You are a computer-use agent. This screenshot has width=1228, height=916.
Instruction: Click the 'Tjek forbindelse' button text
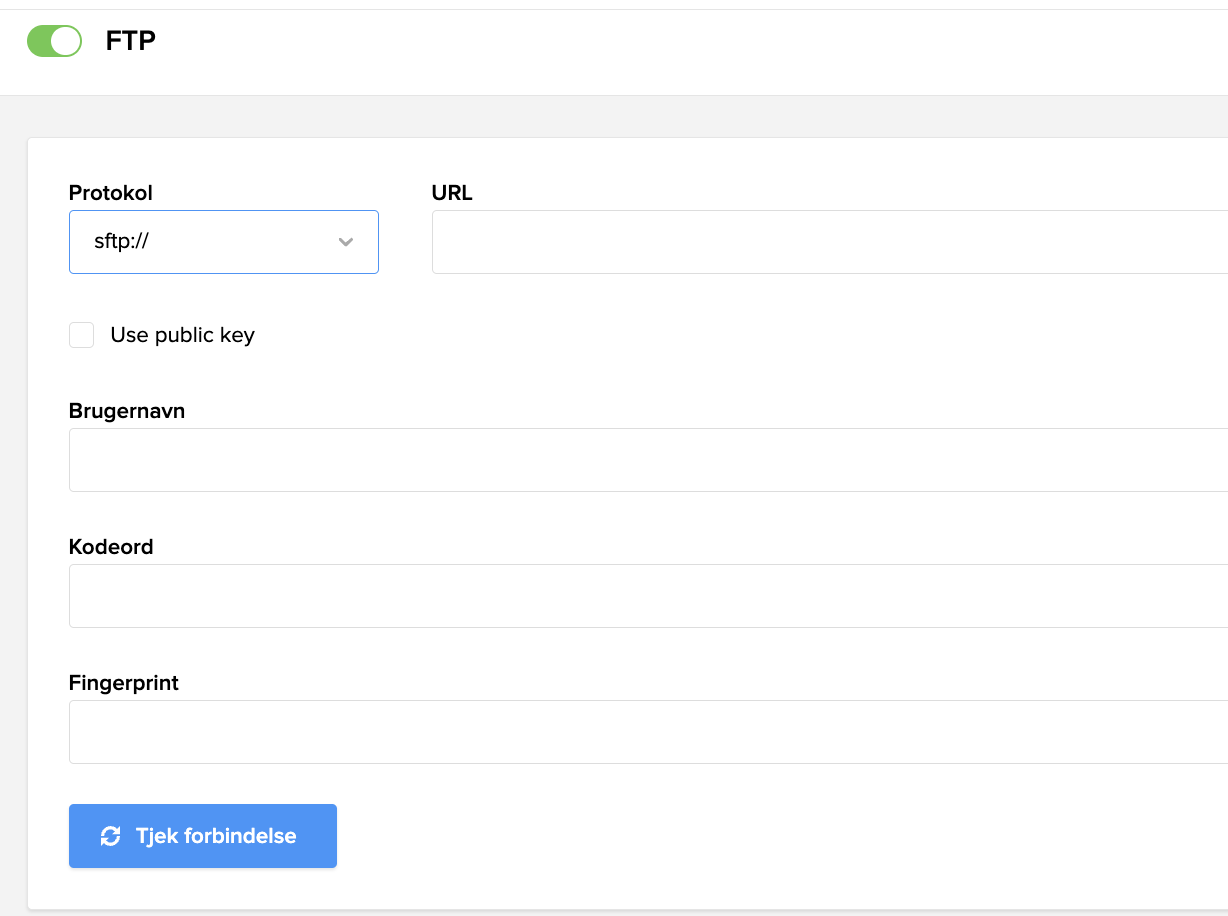[x=216, y=836]
